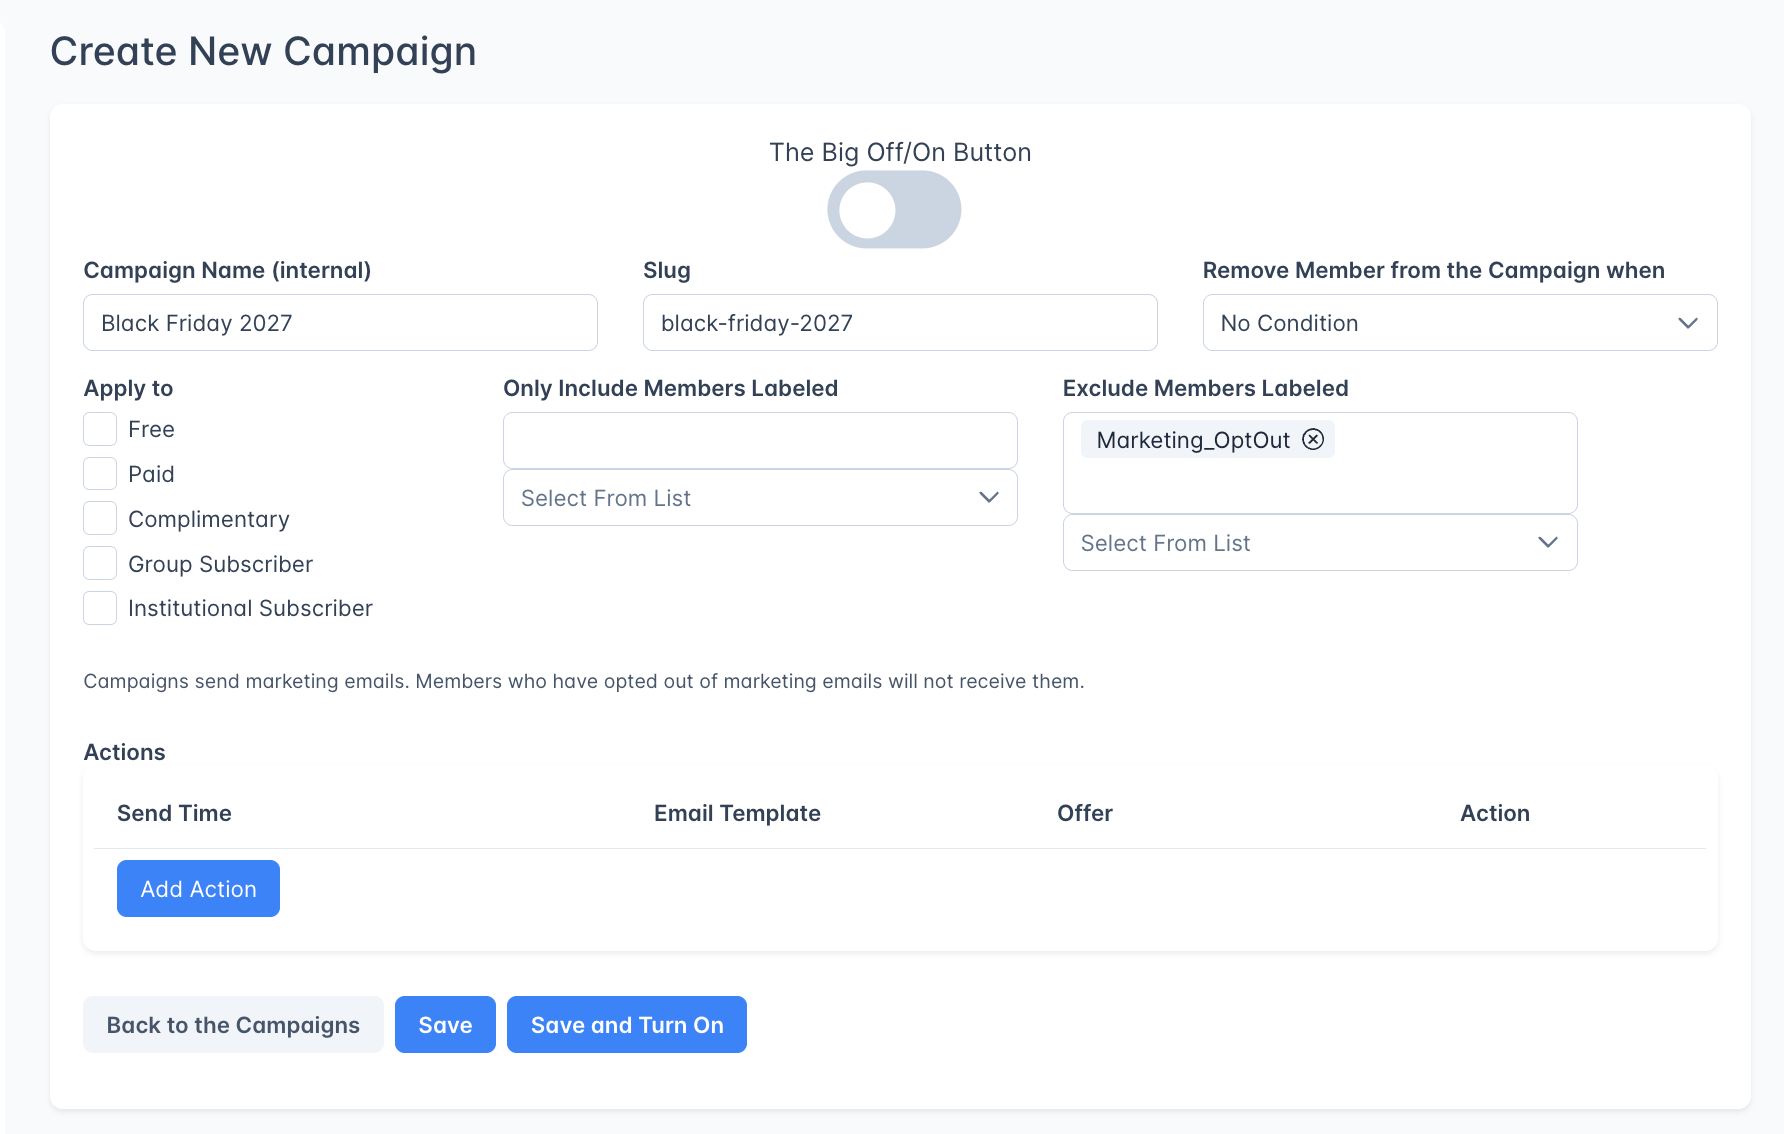1784x1134 pixels.
Task: Expand Only Include Members Select From List
Action: point(760,498)
